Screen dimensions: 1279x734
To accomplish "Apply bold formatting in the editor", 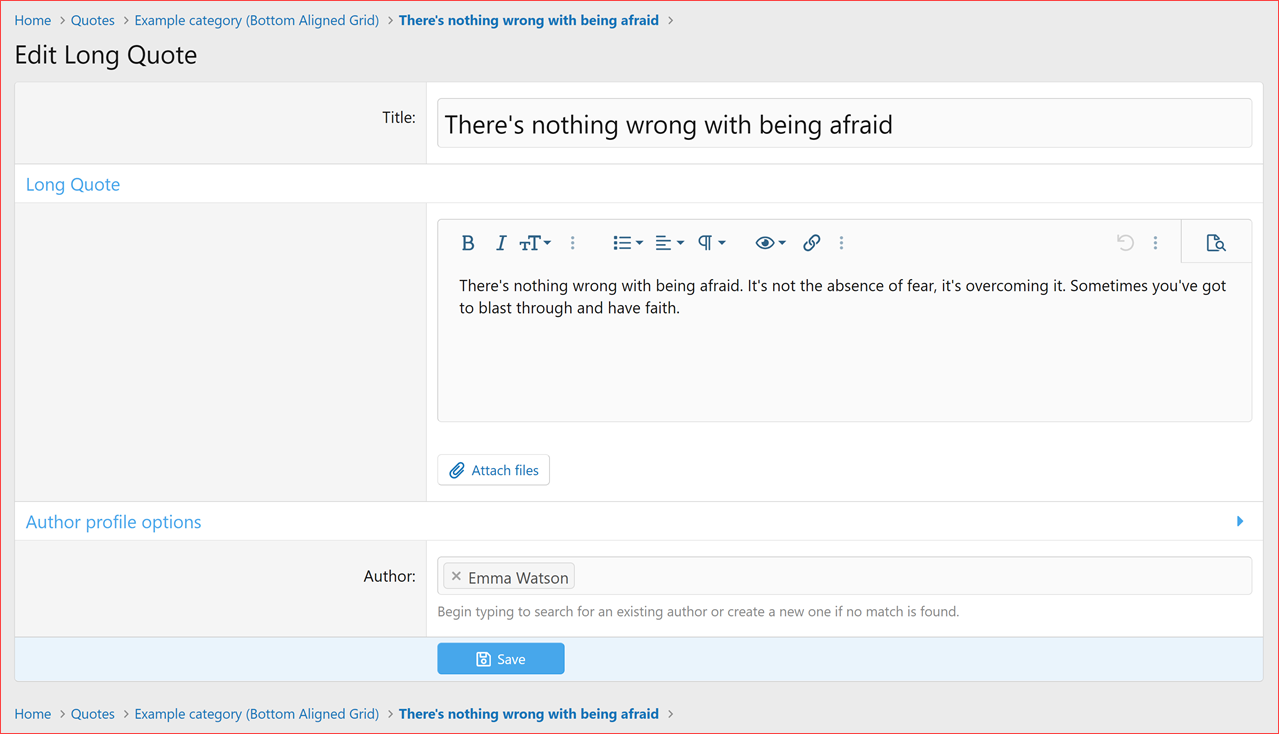I will (467, 242).
